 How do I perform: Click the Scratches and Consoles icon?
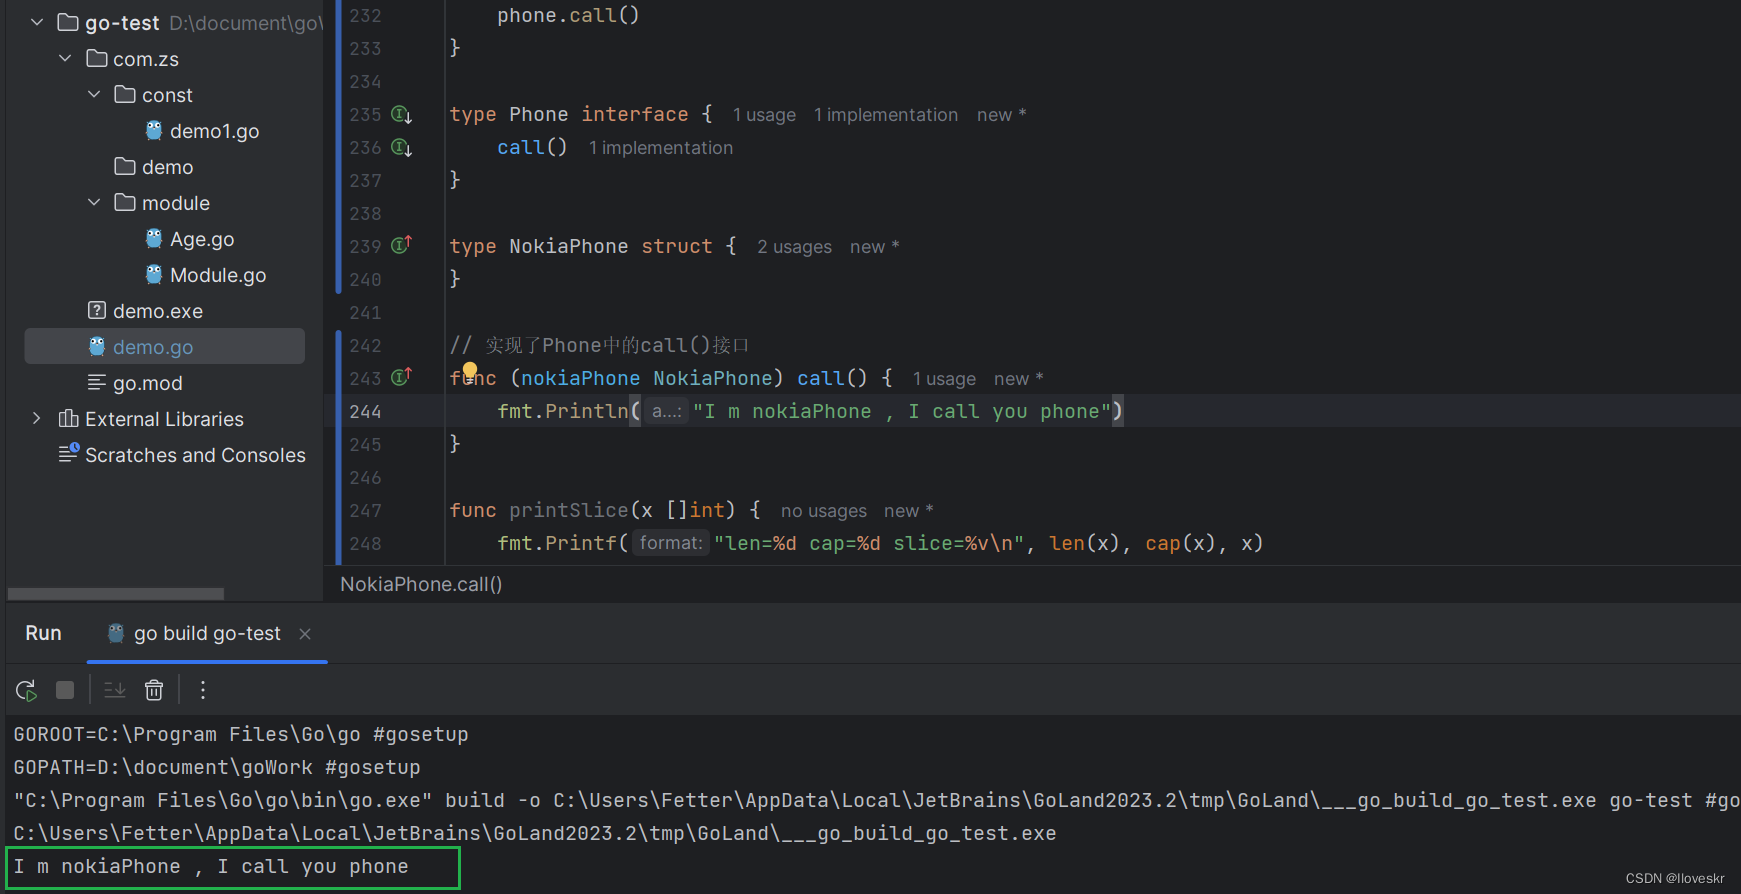(x=68, y=454)
